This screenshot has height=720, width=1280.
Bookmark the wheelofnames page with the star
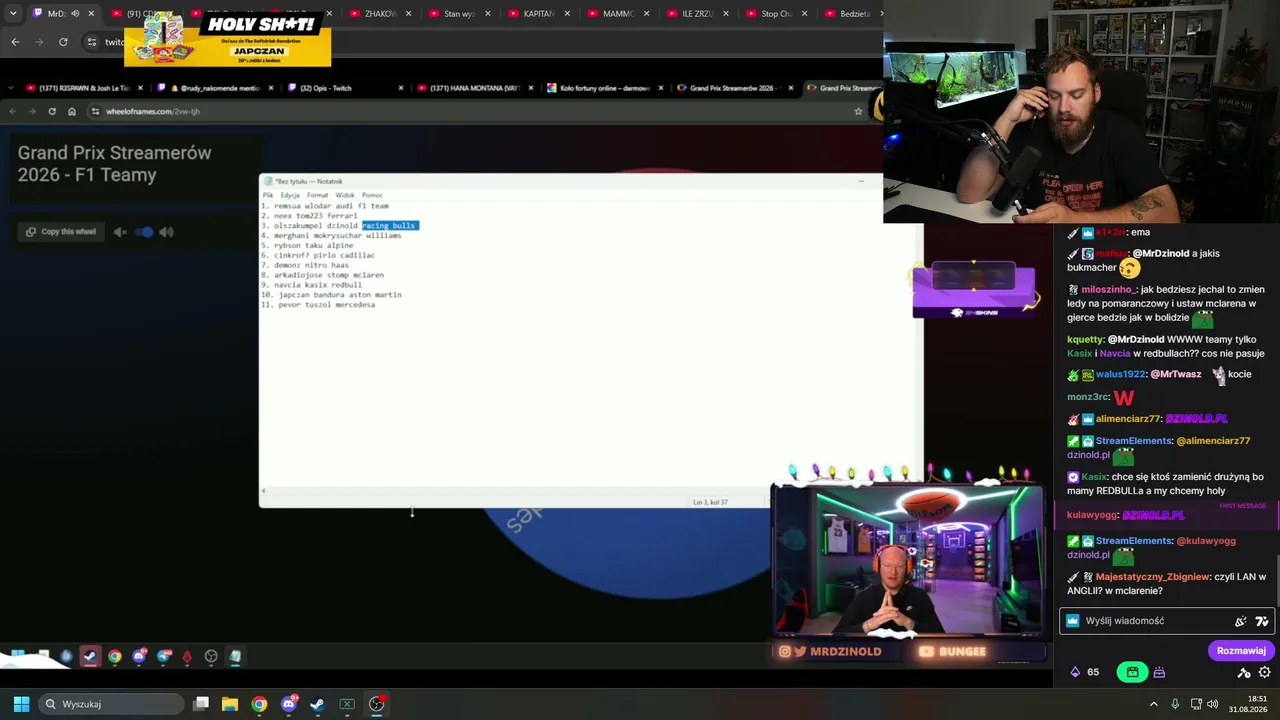tap(858, 111)
